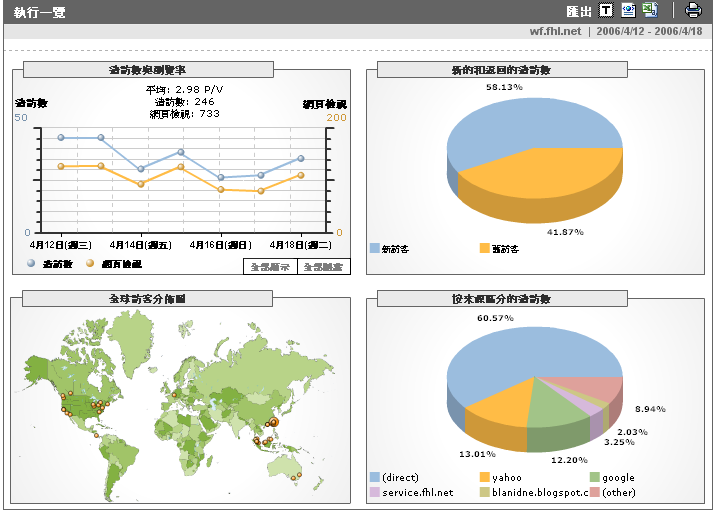Click the 12.20% percentage label
The height and width of the screenshot is (515, 714).
click(569, 460)
